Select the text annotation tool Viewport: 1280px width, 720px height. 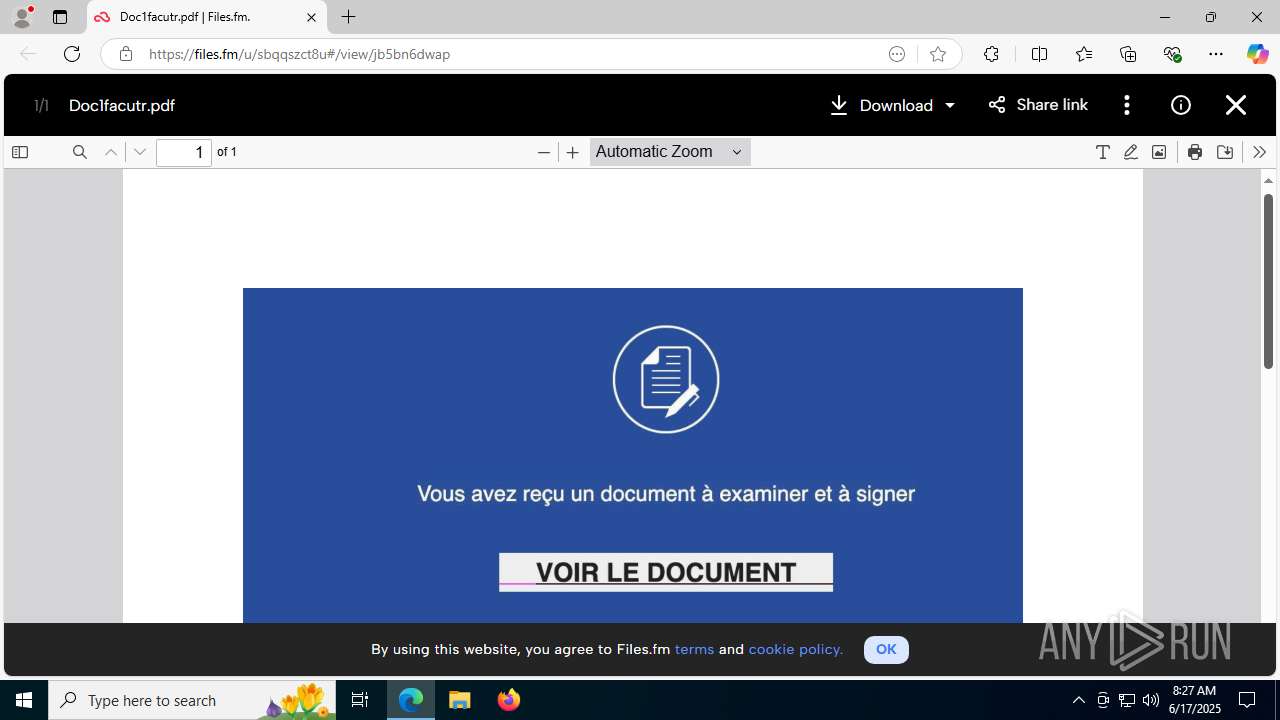[x=1102, y=152]
